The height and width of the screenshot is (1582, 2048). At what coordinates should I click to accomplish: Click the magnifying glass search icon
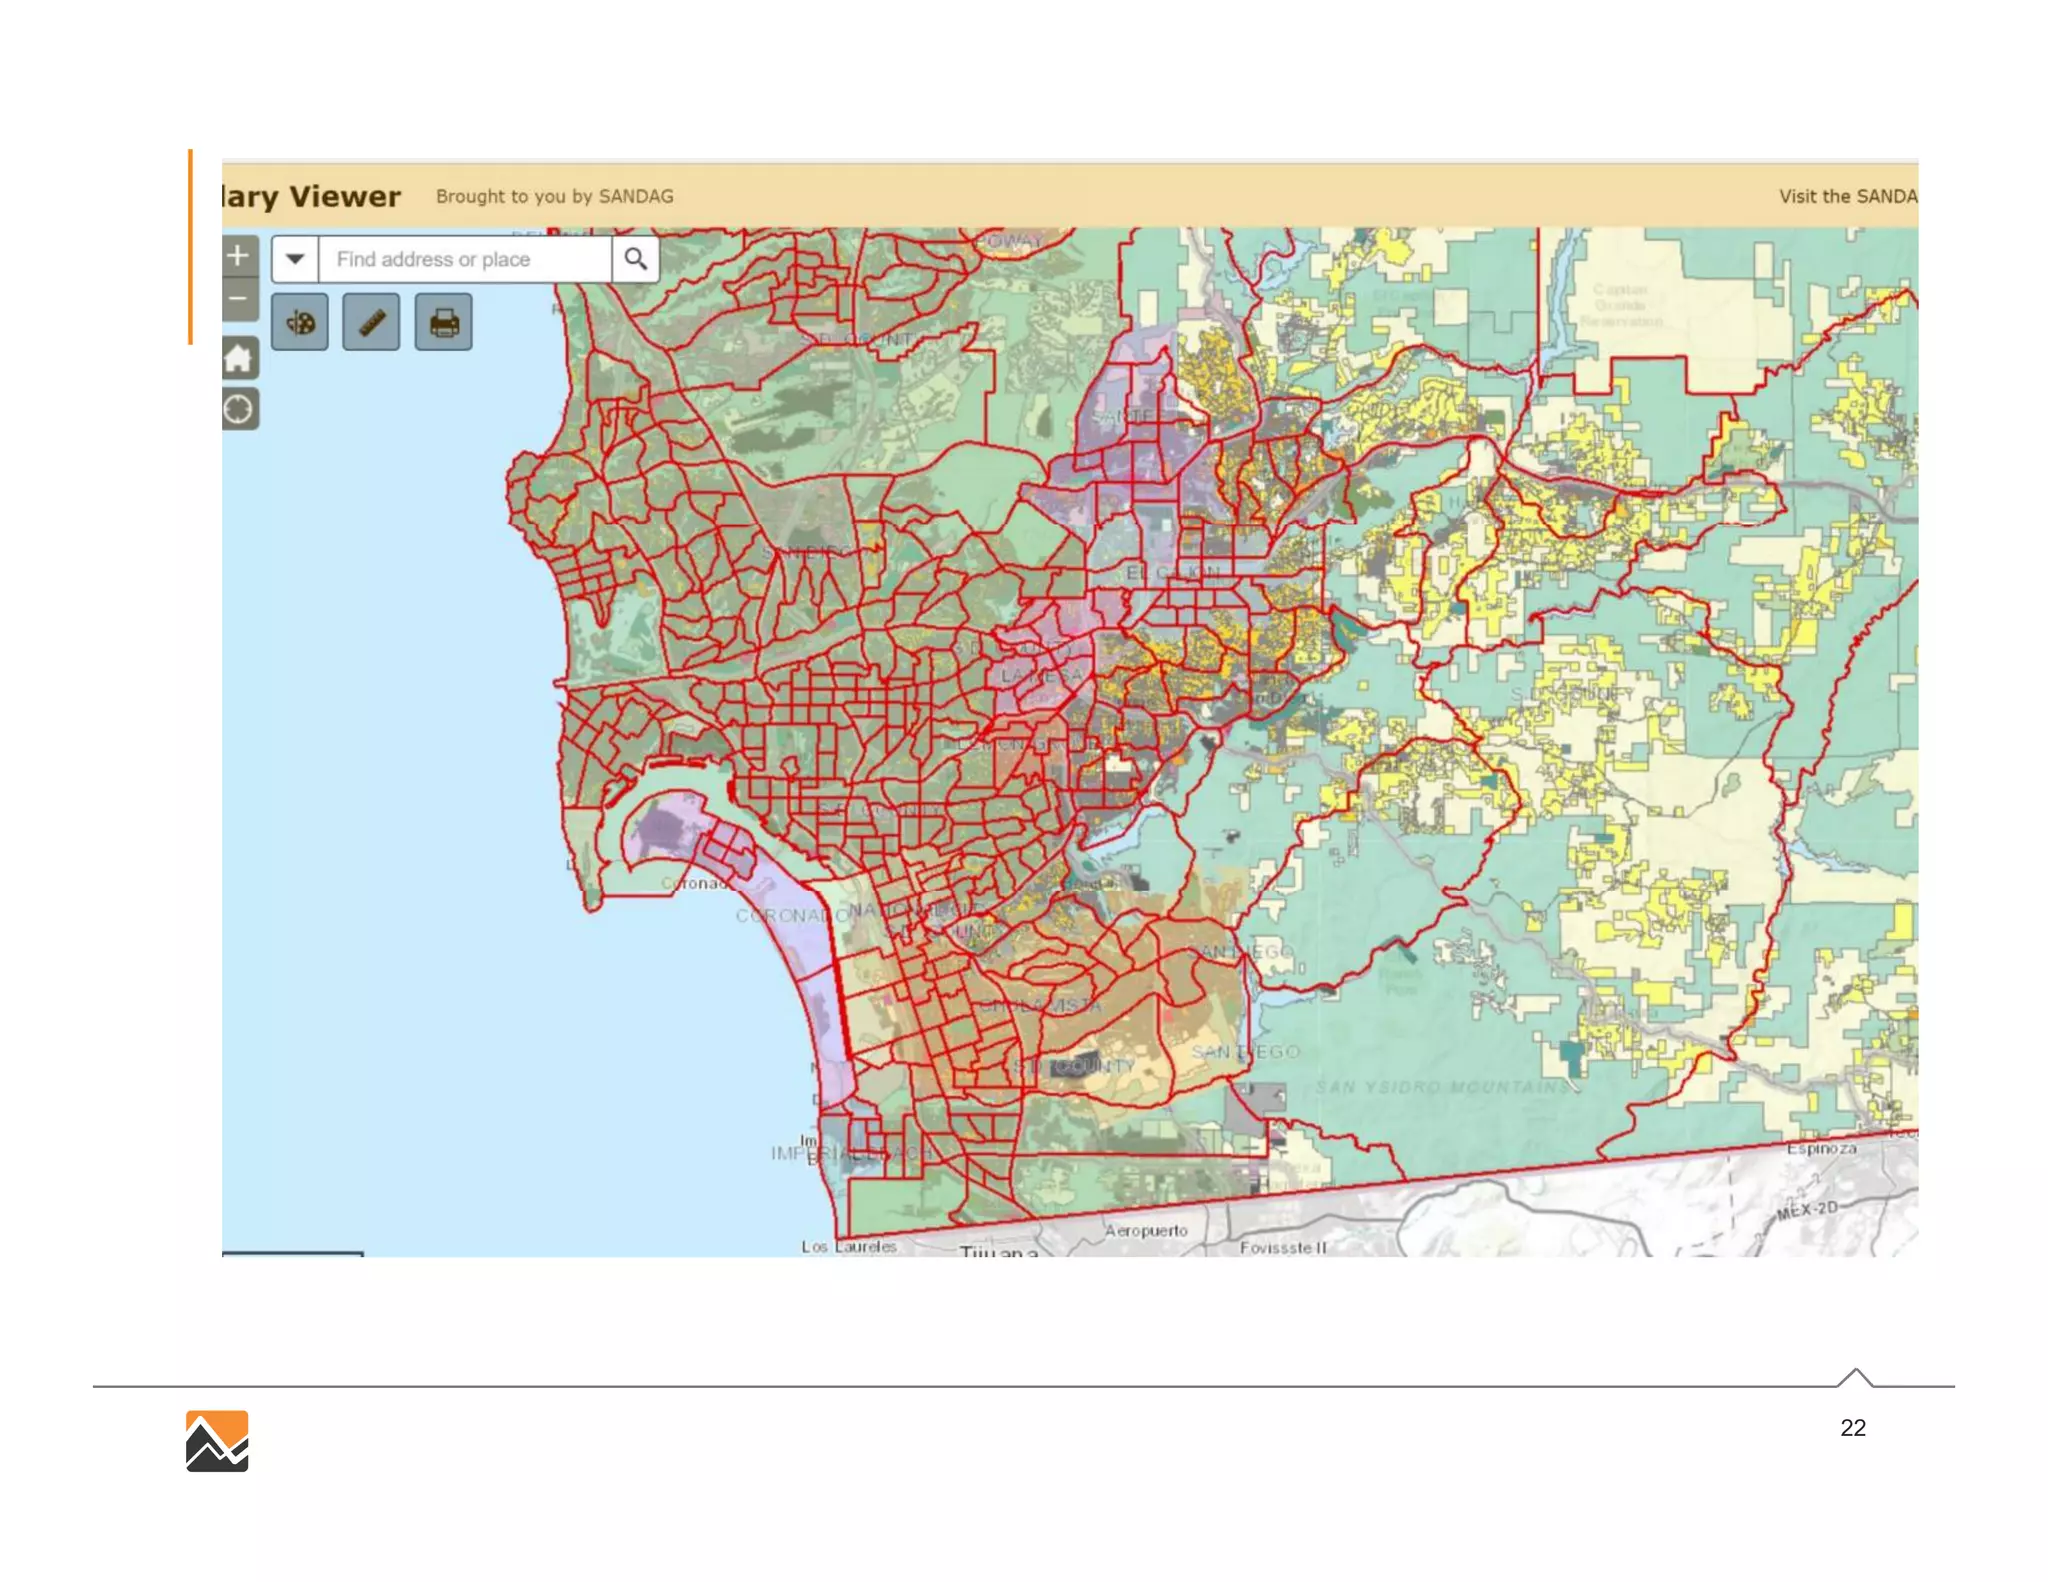coord(636,260)
